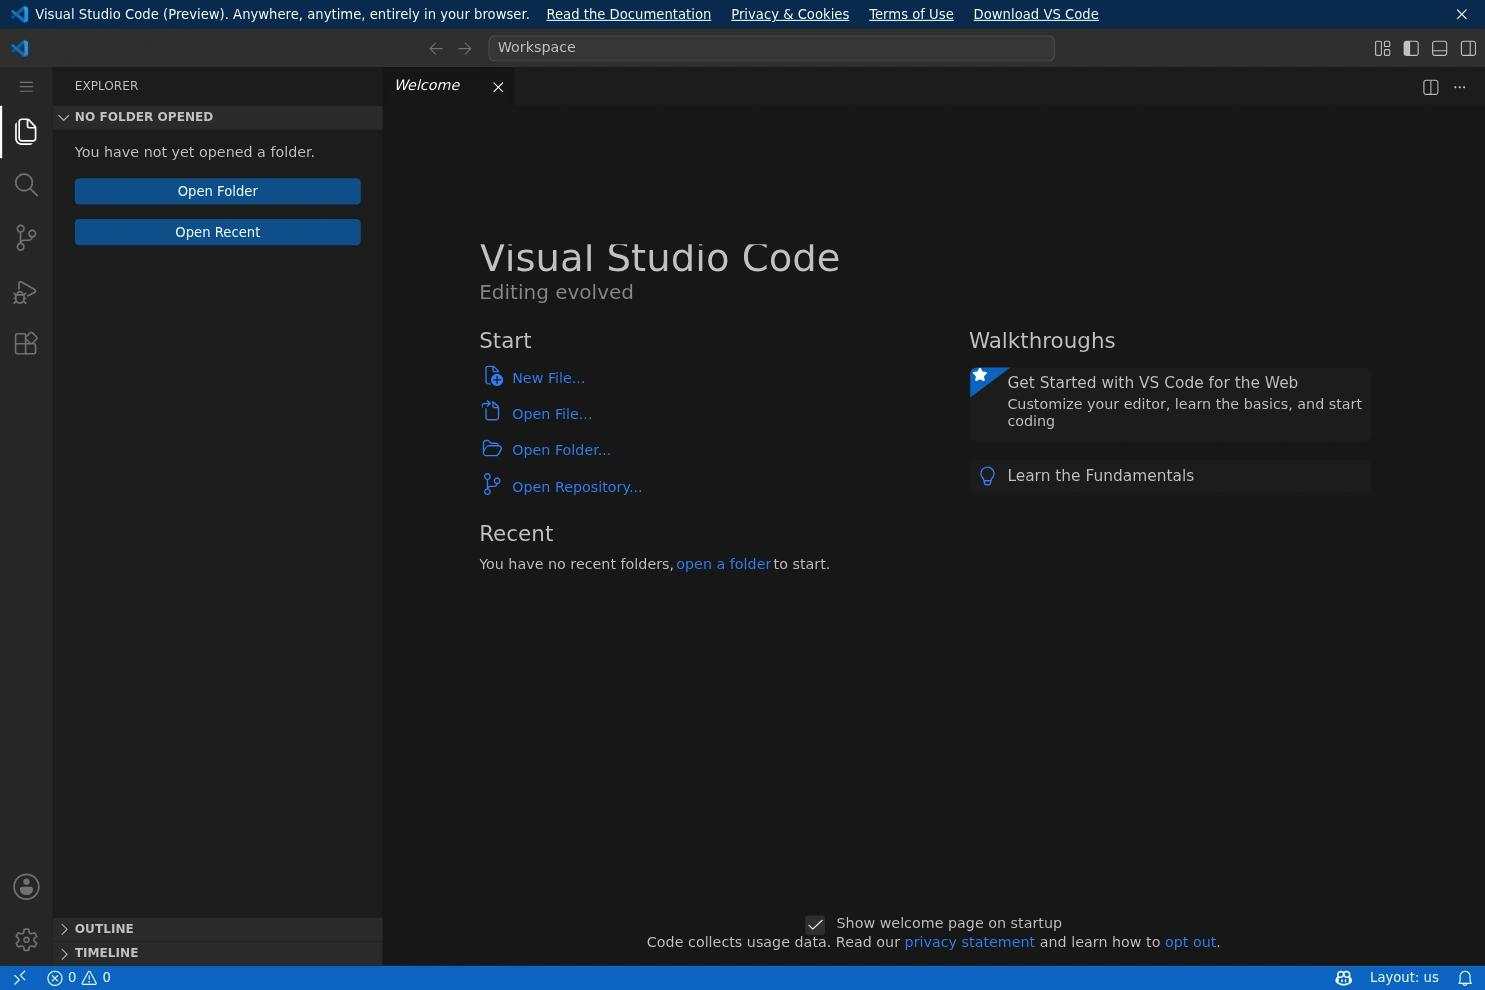This screenshot has width=1485, height=990.
Task: Open the Customize Layout control
Action: tap(1382, 48)
